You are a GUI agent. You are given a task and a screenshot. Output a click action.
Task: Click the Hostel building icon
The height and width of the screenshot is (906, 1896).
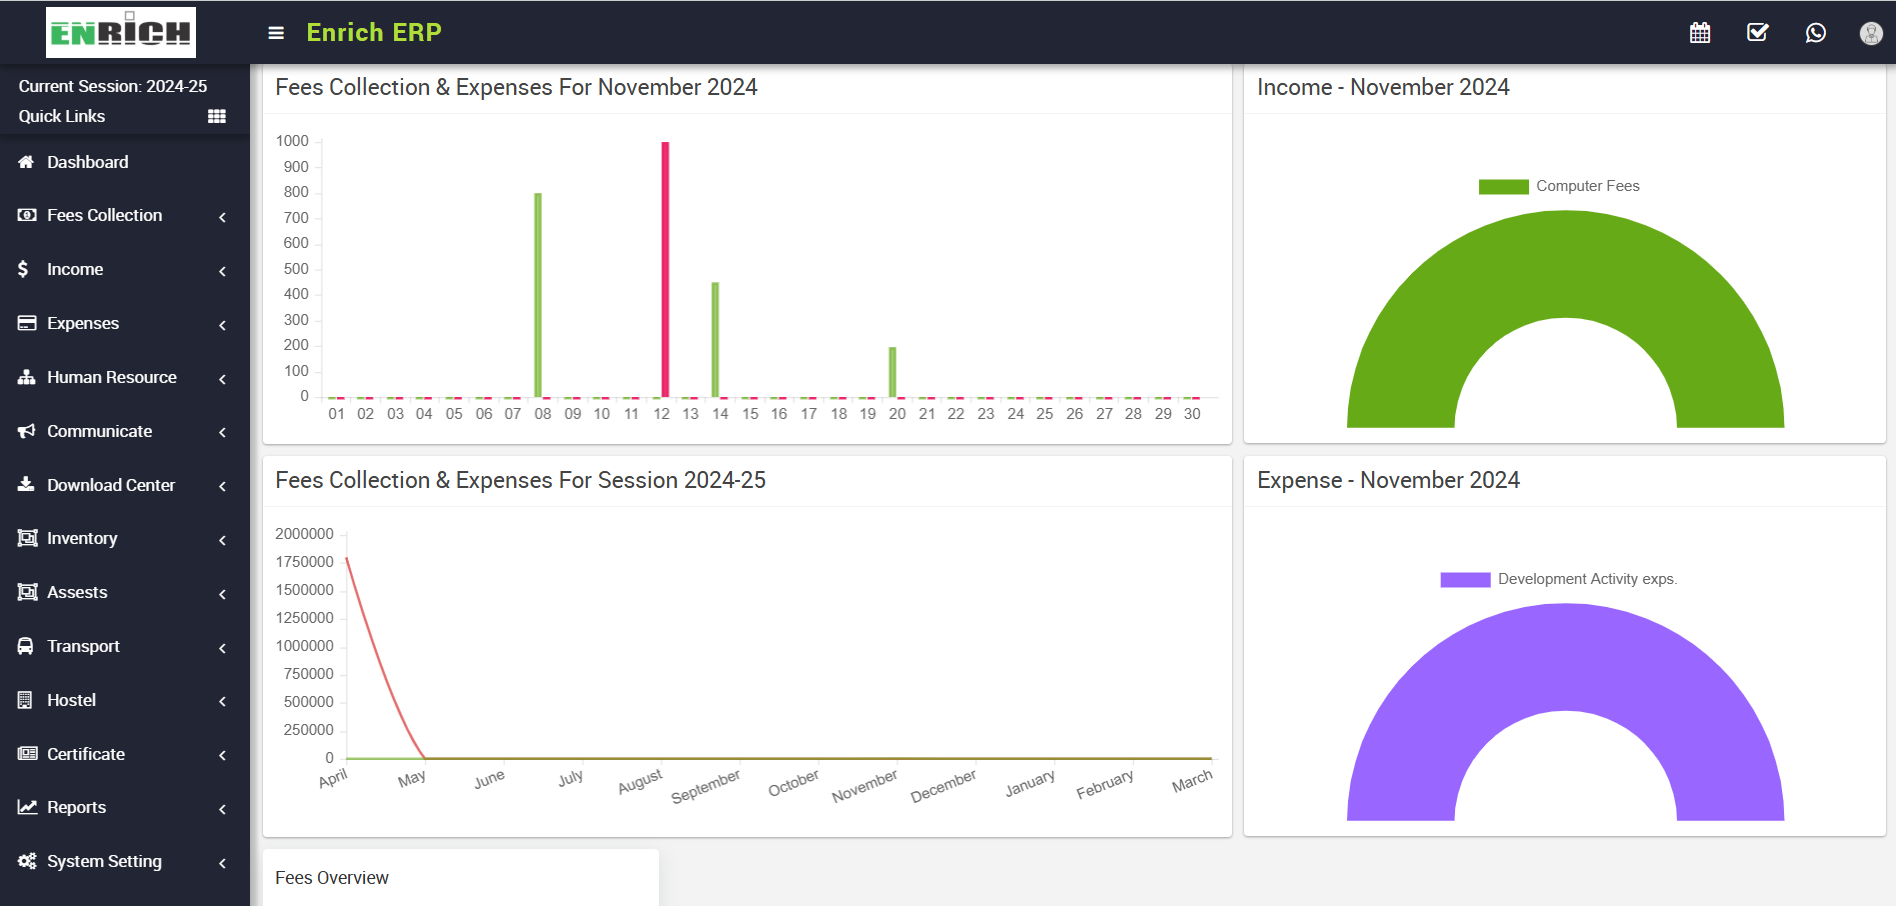point(26,700)
